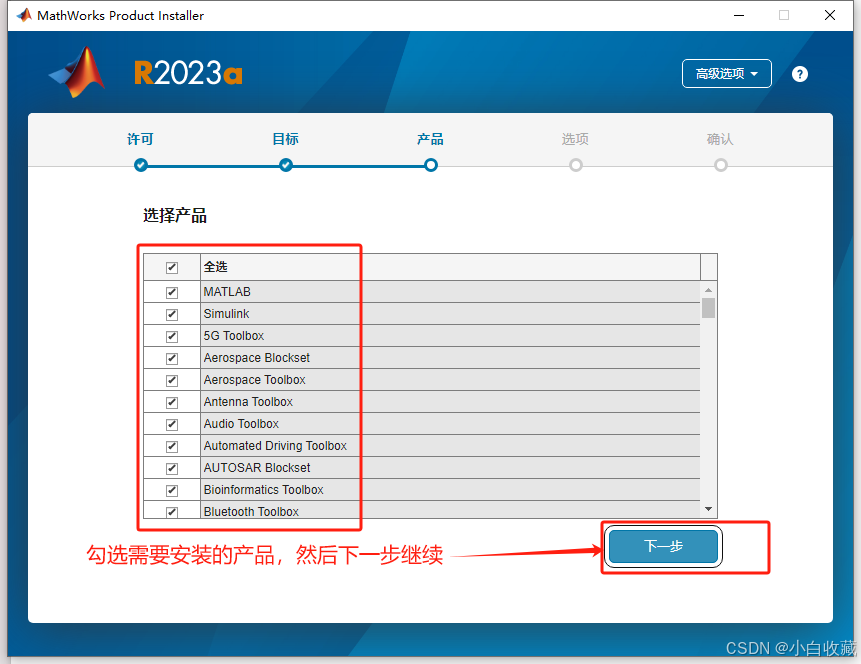Go to the 许可 step

click(141, 139)
